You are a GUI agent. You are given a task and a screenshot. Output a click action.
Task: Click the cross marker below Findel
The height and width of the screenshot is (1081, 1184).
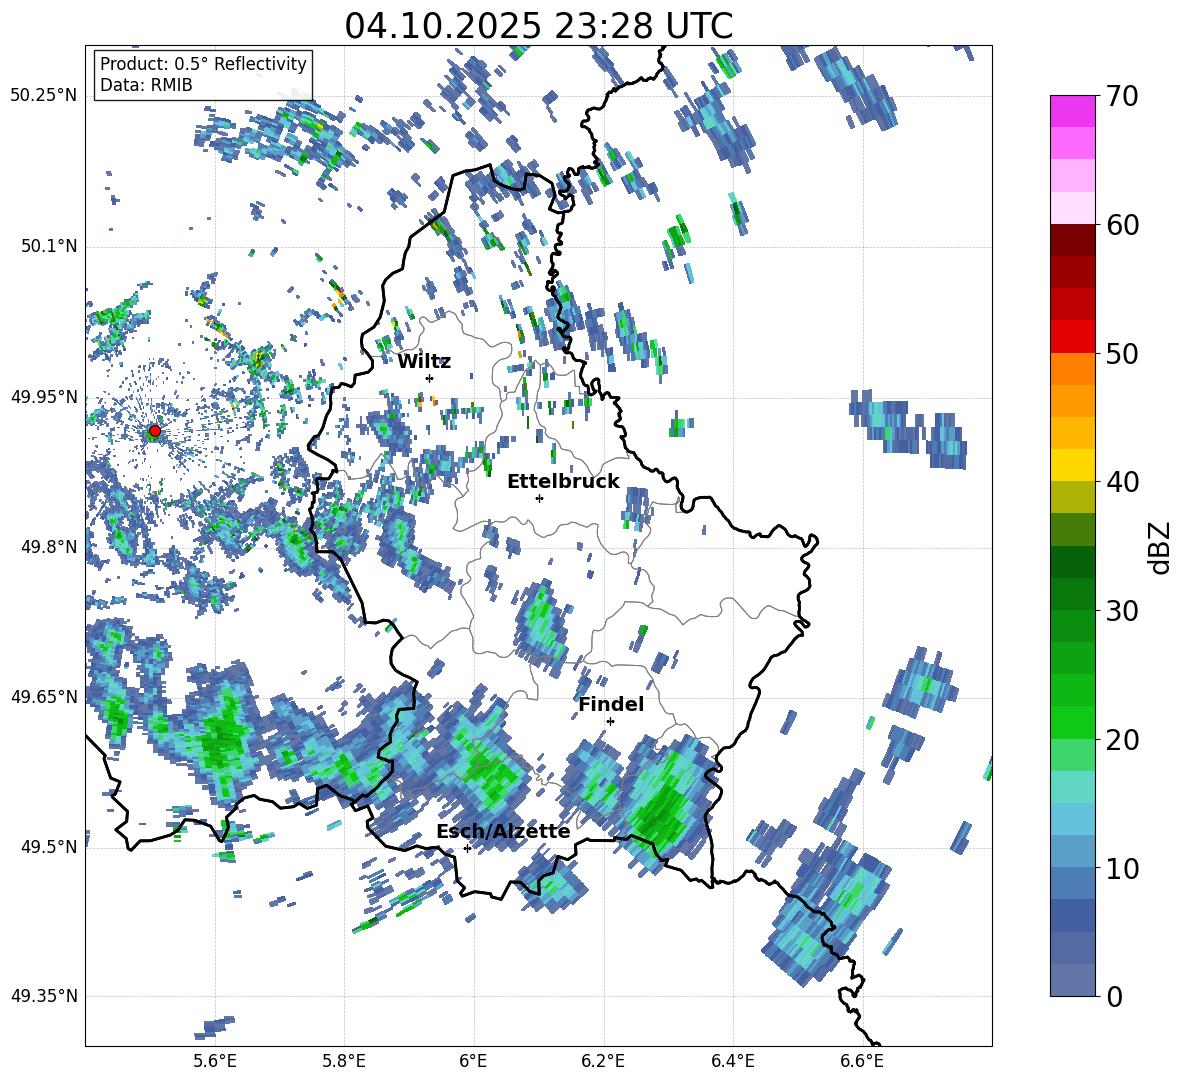[x=610, y=722]
